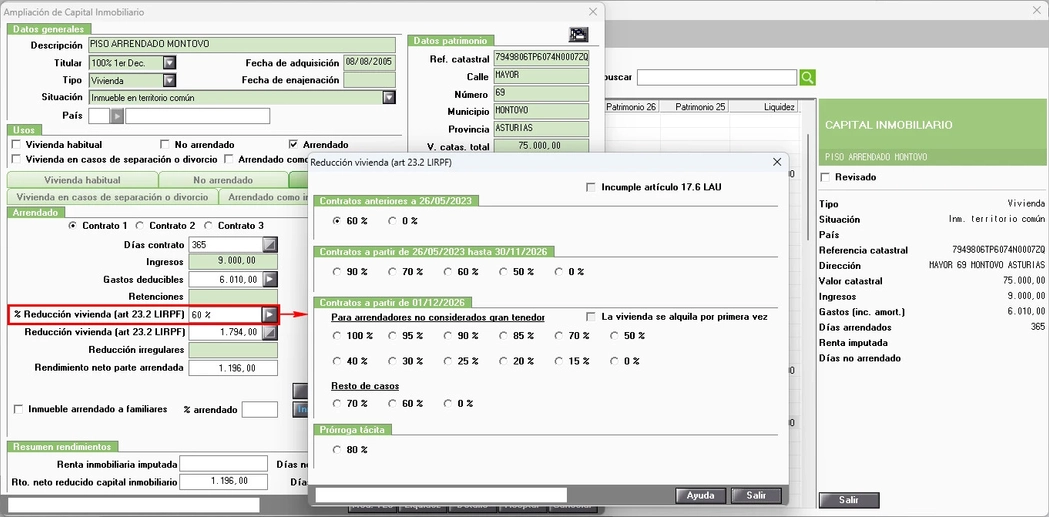
Task: Click Renta inmobiliaria imputada field
Action: click(223, 464)
